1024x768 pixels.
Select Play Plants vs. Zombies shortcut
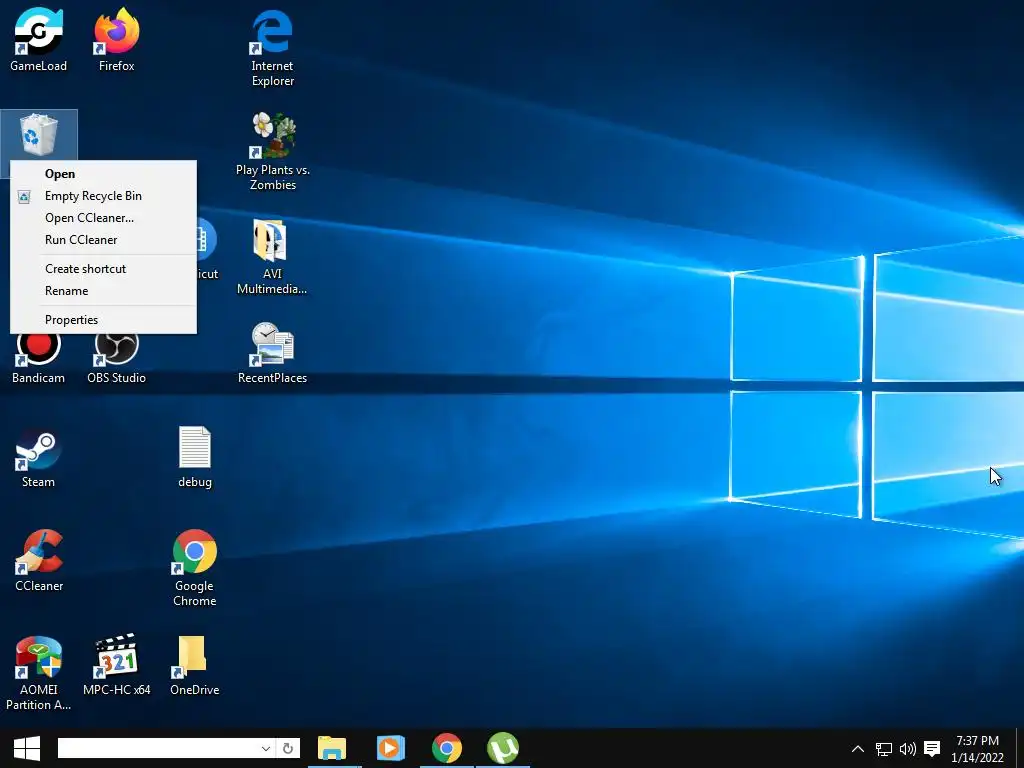click(x=272, y=152)
